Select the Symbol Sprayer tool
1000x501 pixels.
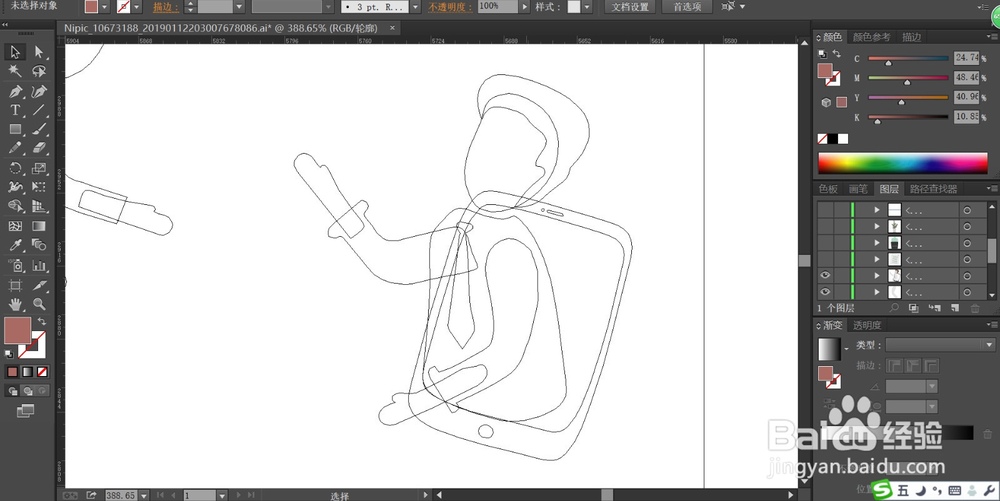pos(15,265)
